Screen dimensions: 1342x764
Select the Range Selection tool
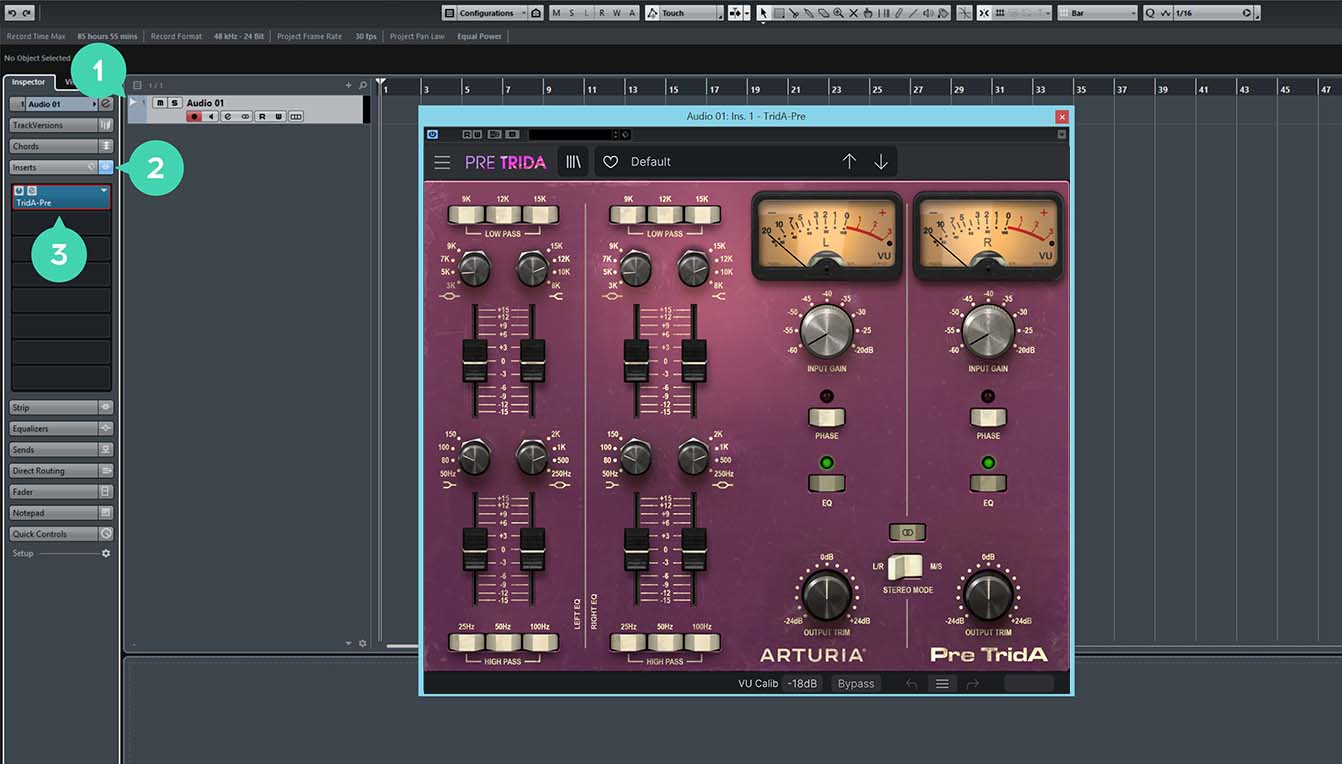(x=779, y=13)
